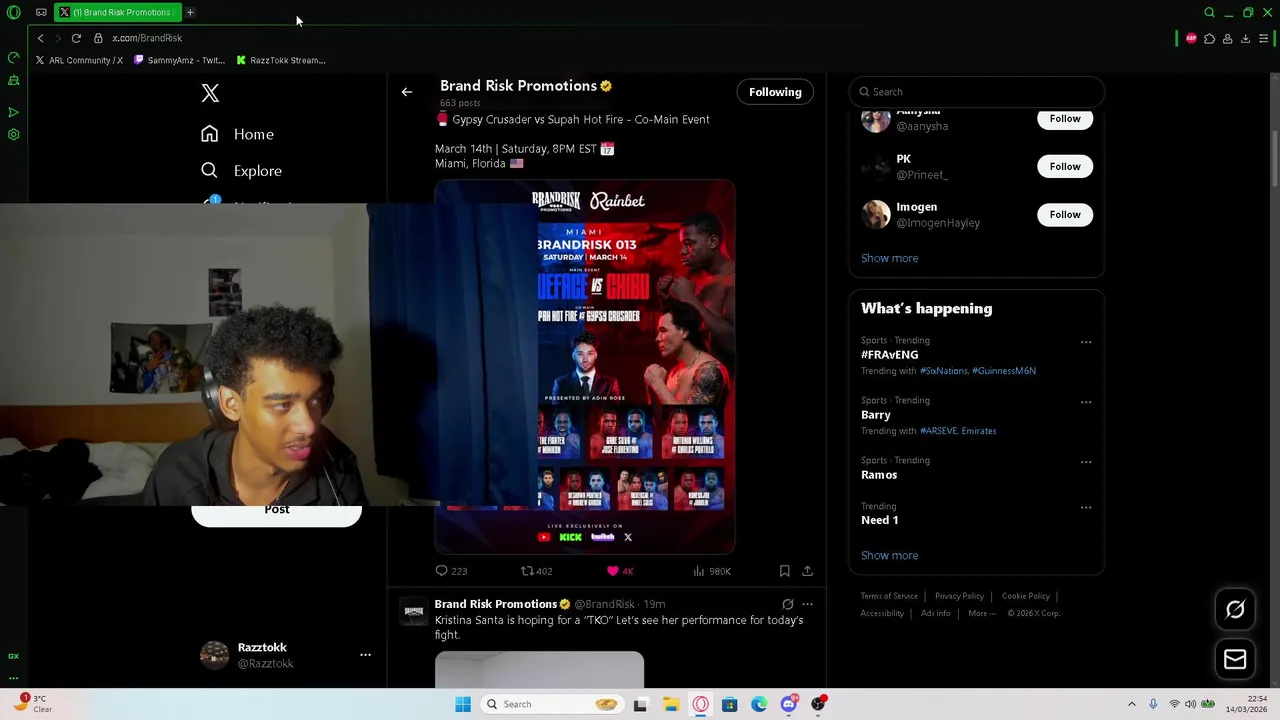Open GX Corner gamepad icon
Viewport: 1280px width, 720px height.
coord(41,13)
